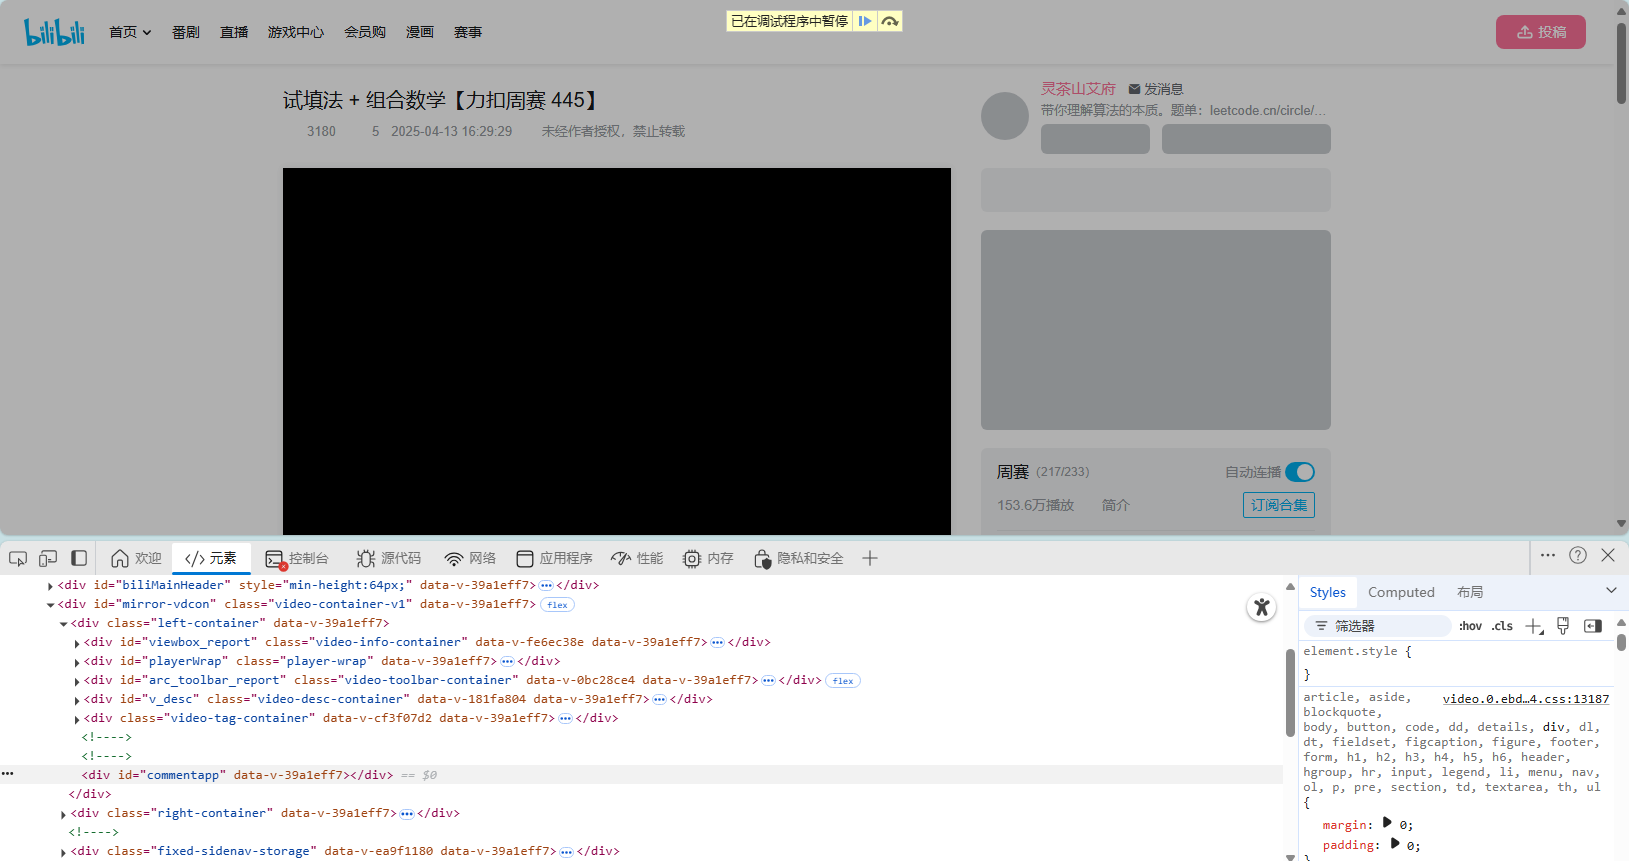Step over next function call icon

pos(890,21)
